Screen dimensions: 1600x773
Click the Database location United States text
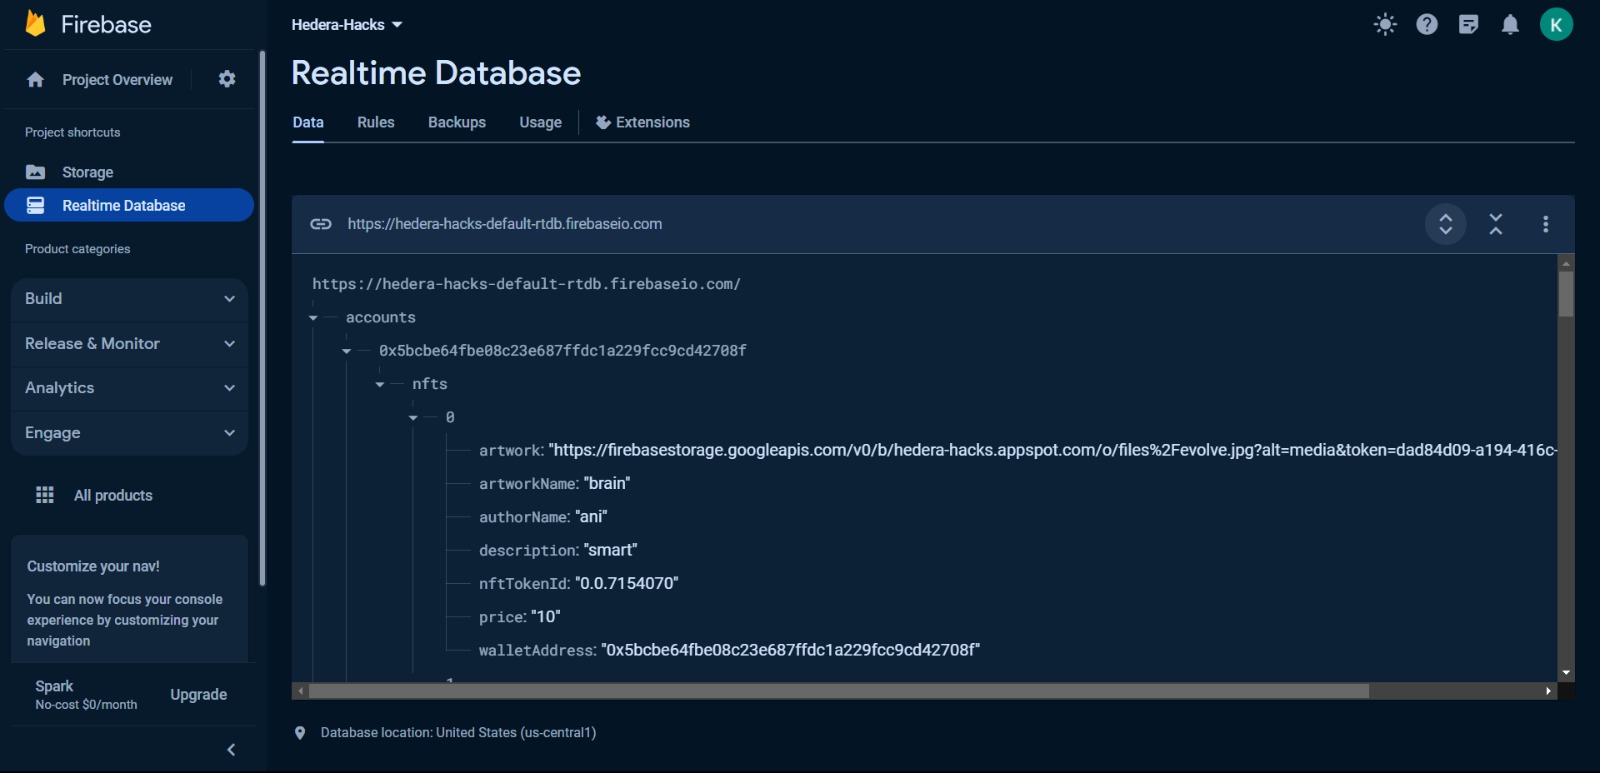(458, 733)
